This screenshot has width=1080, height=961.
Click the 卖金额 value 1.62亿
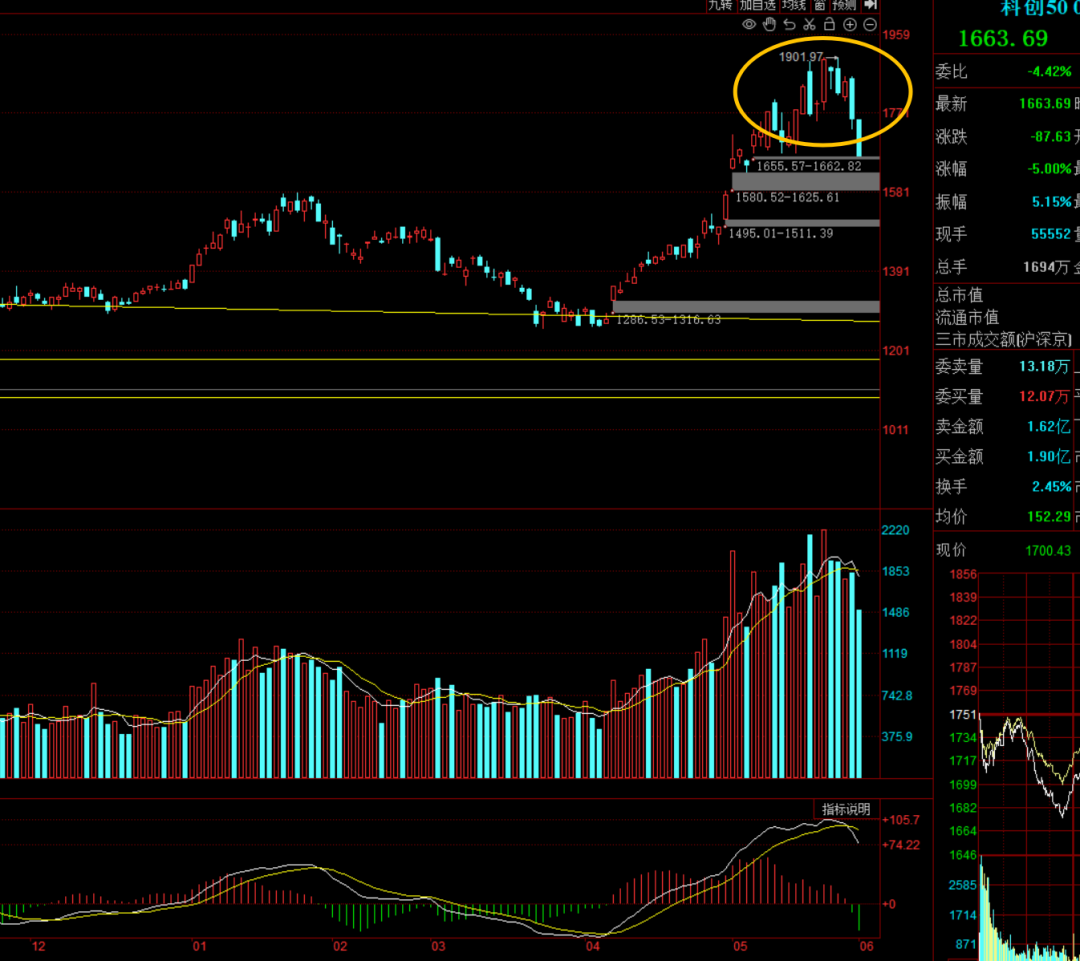[1049, 426]
